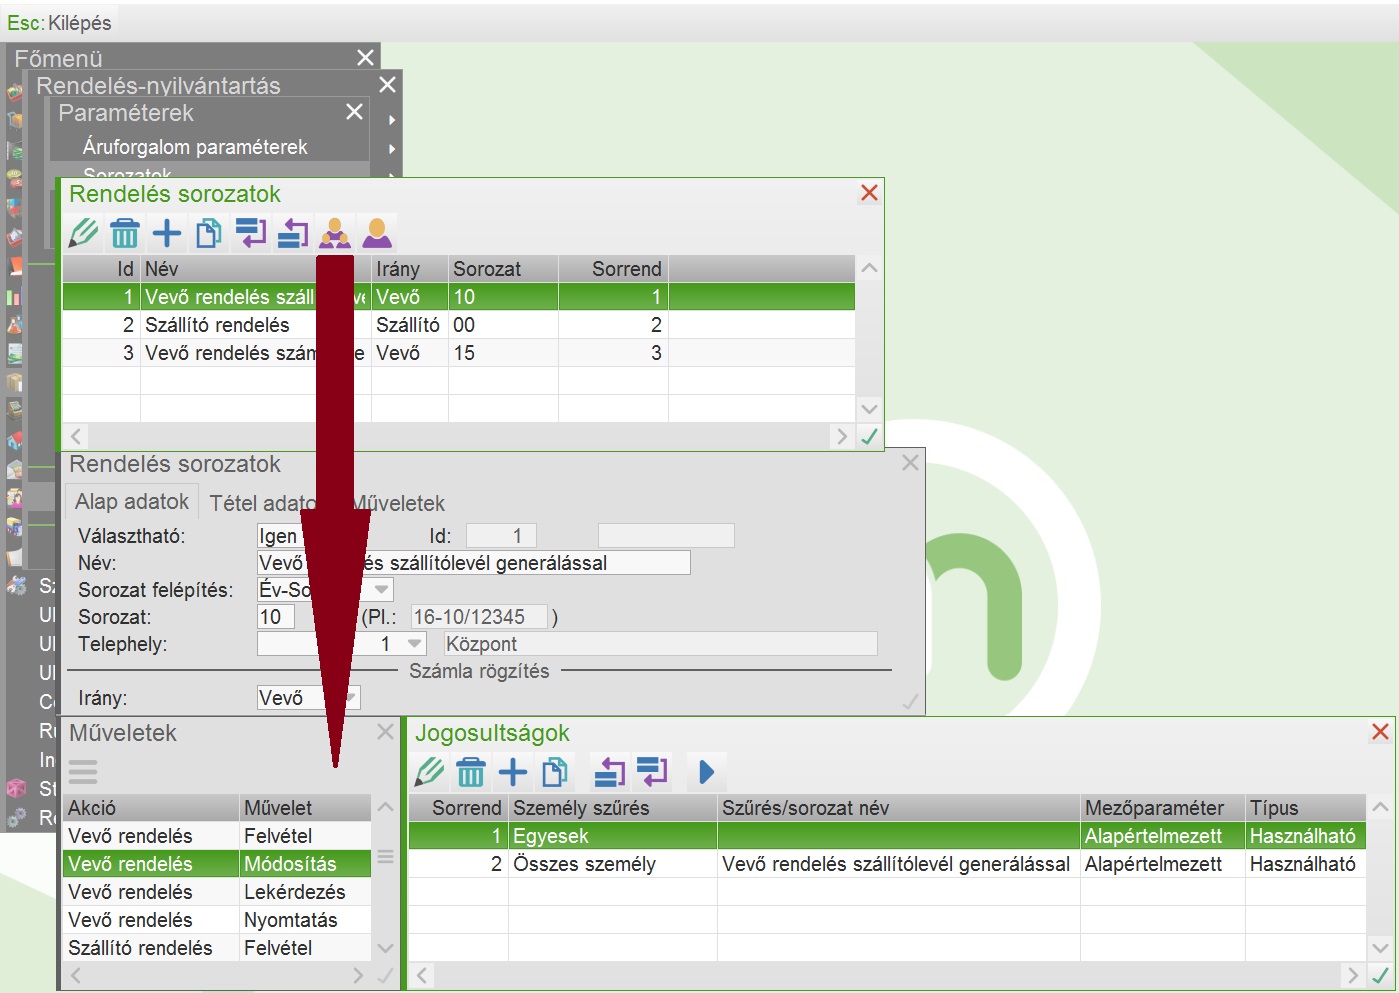Switch to the Alap adatok tab
The height and width of the screenshot is (993, 1399).
[132, 502]
